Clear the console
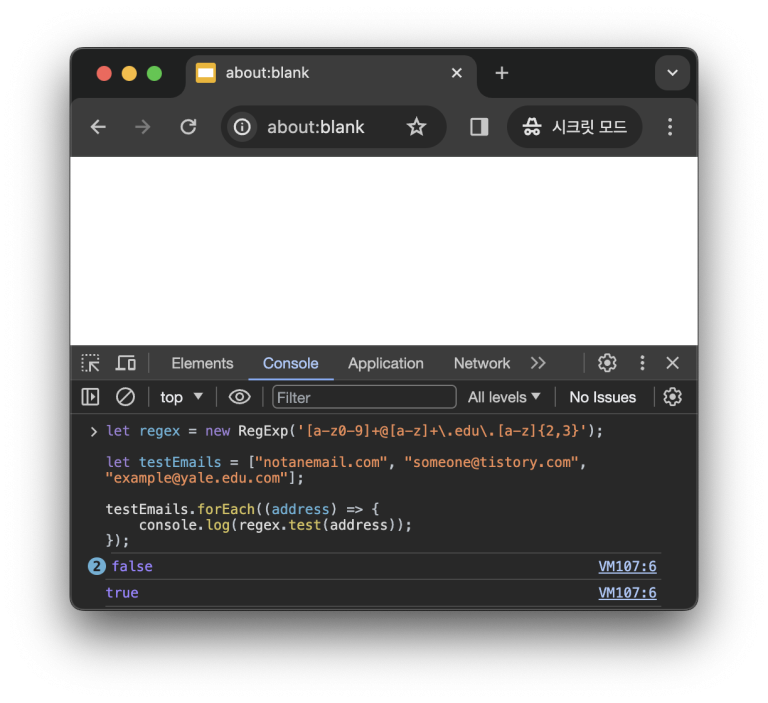768x703 pixels. (x=125, y=397)
